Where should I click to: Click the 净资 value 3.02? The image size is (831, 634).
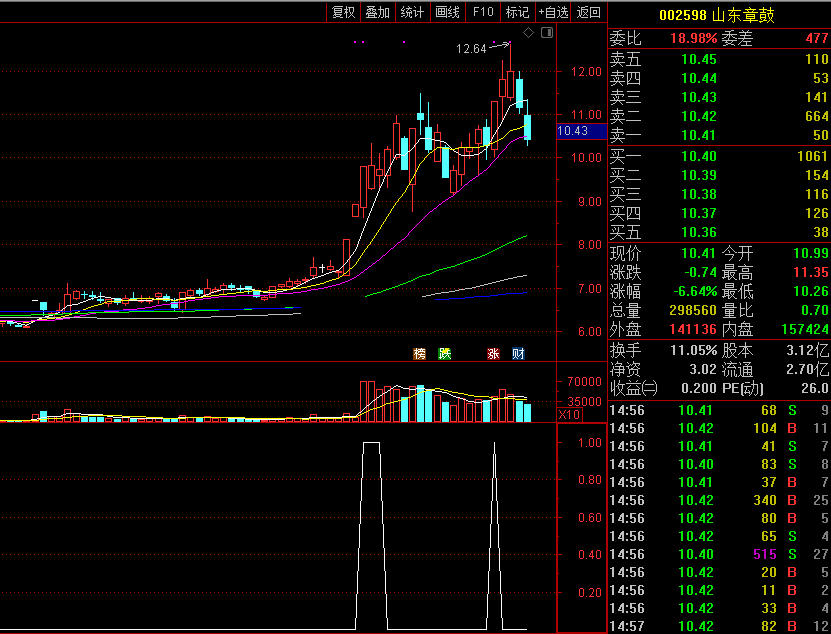pos(701,370)
